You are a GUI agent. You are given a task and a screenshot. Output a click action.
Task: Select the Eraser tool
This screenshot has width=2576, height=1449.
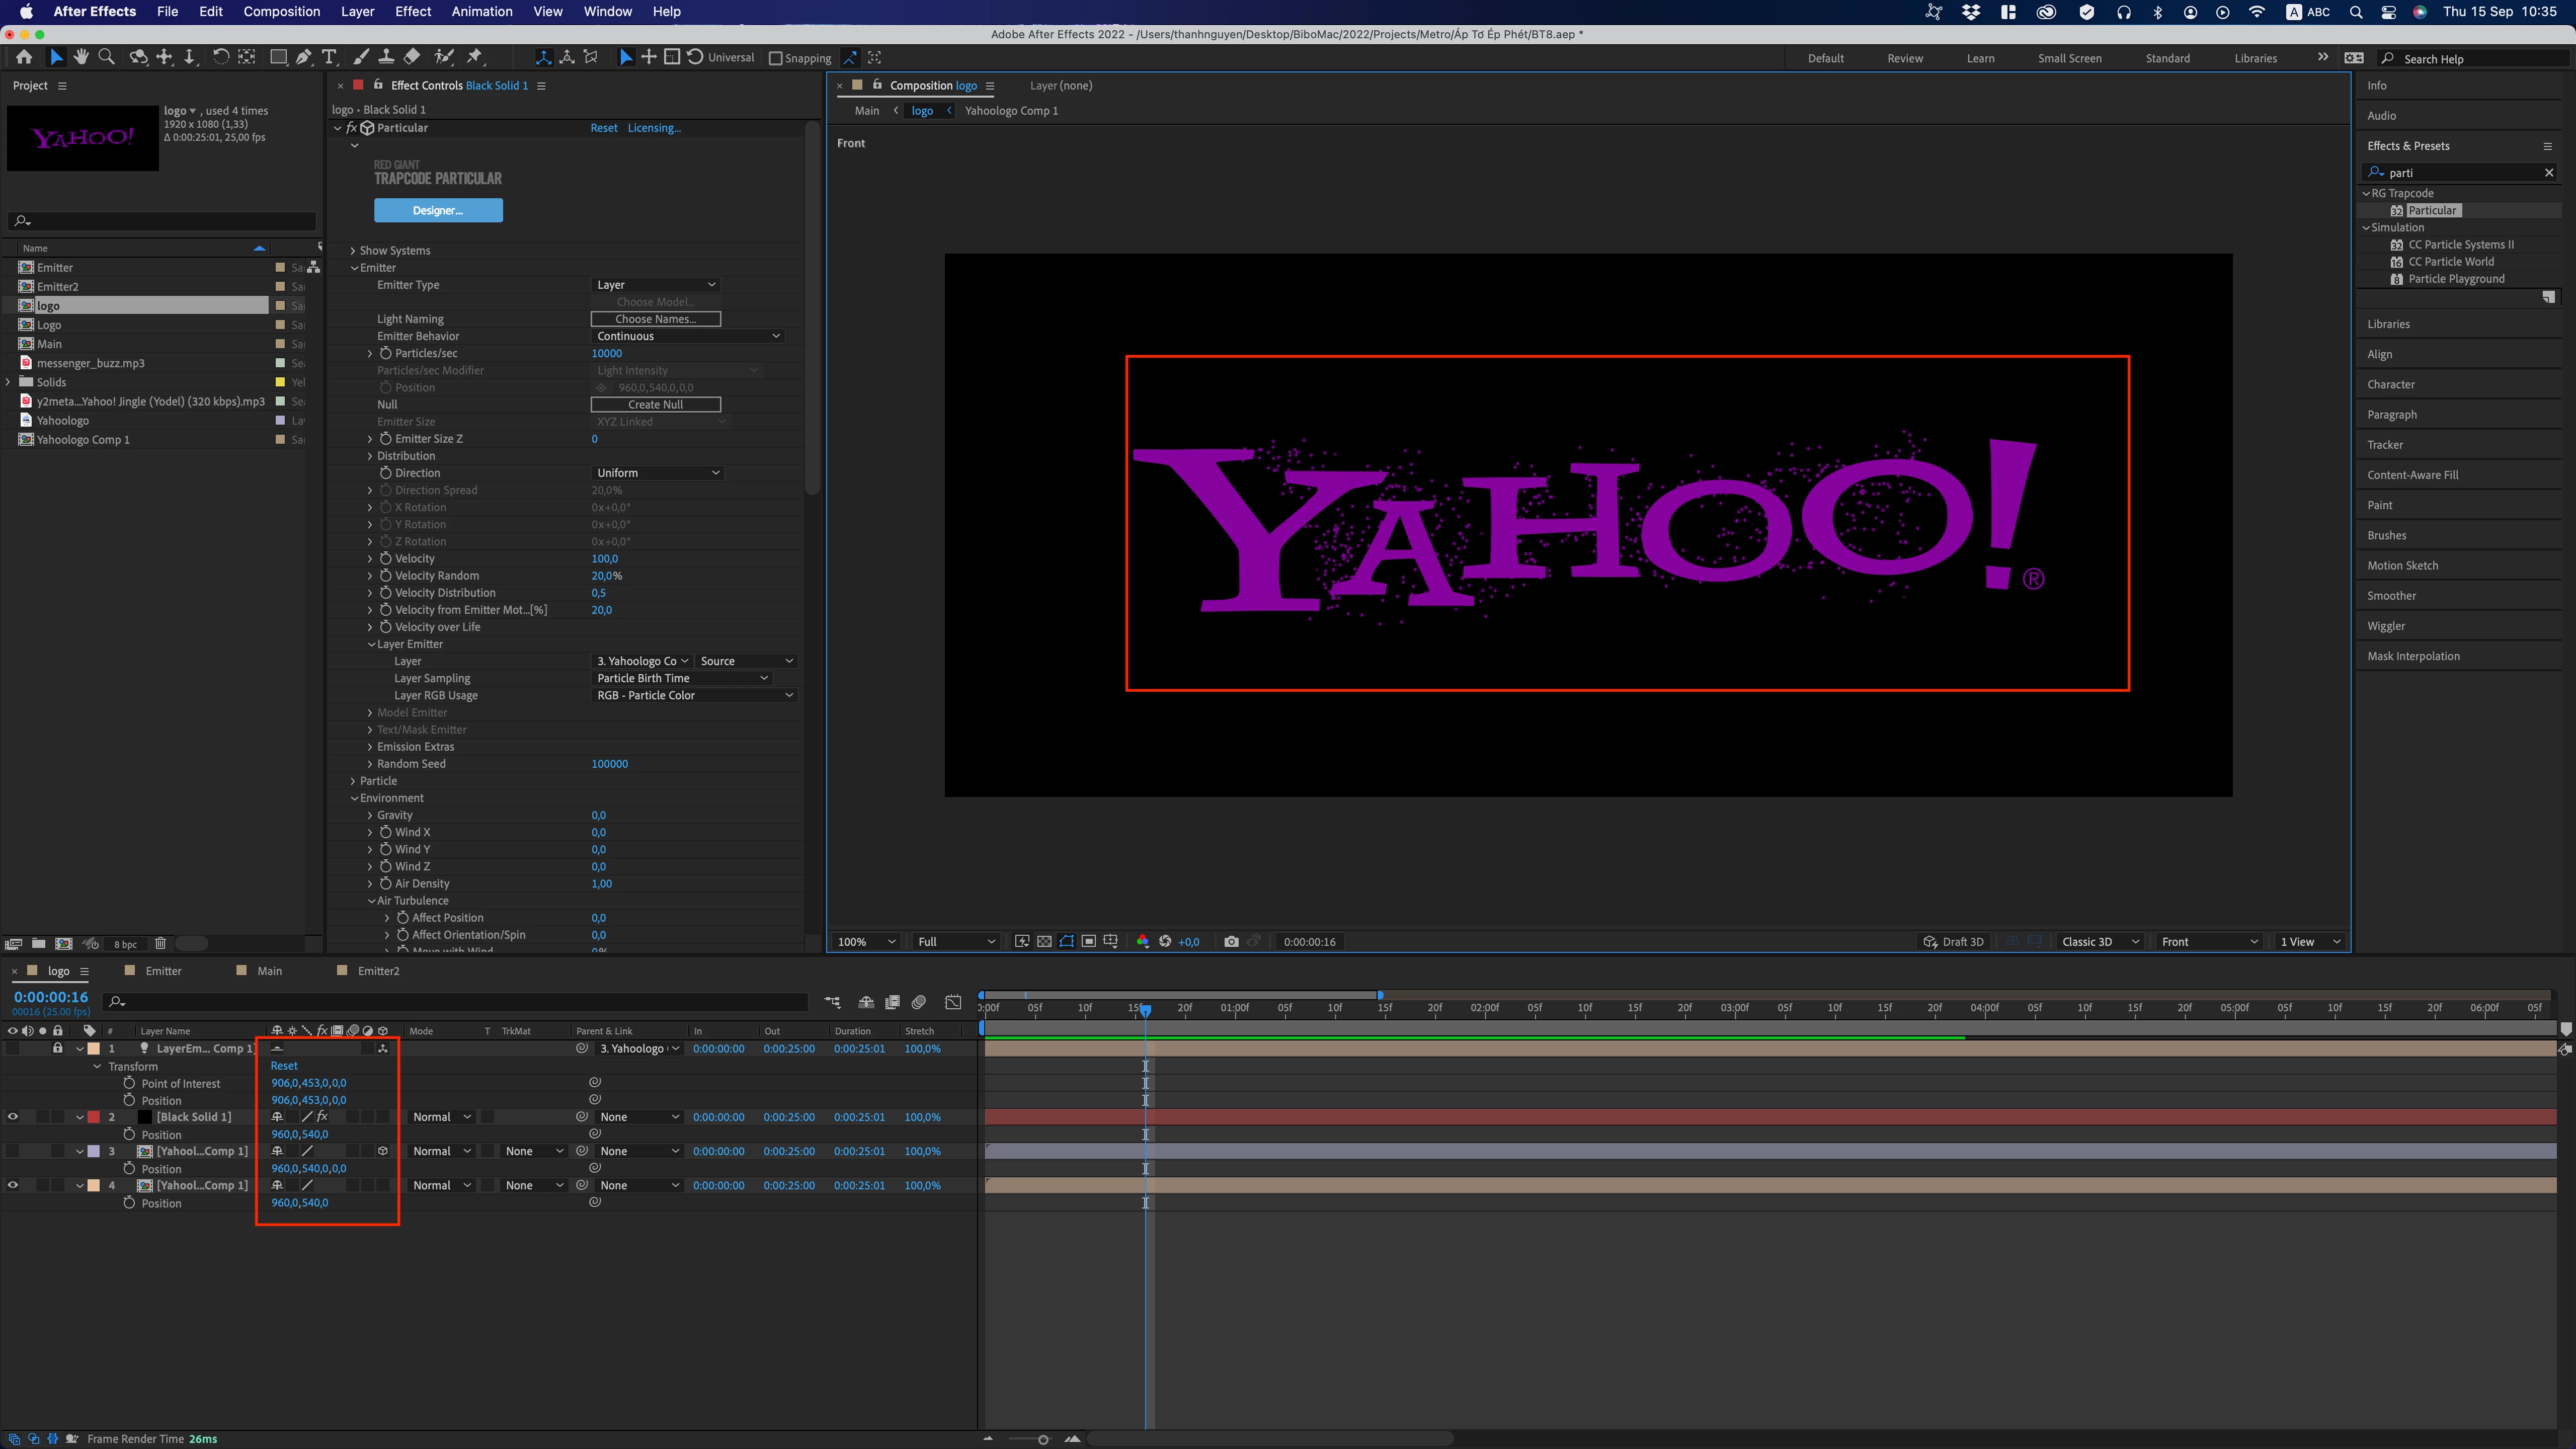tap(412, 58)
